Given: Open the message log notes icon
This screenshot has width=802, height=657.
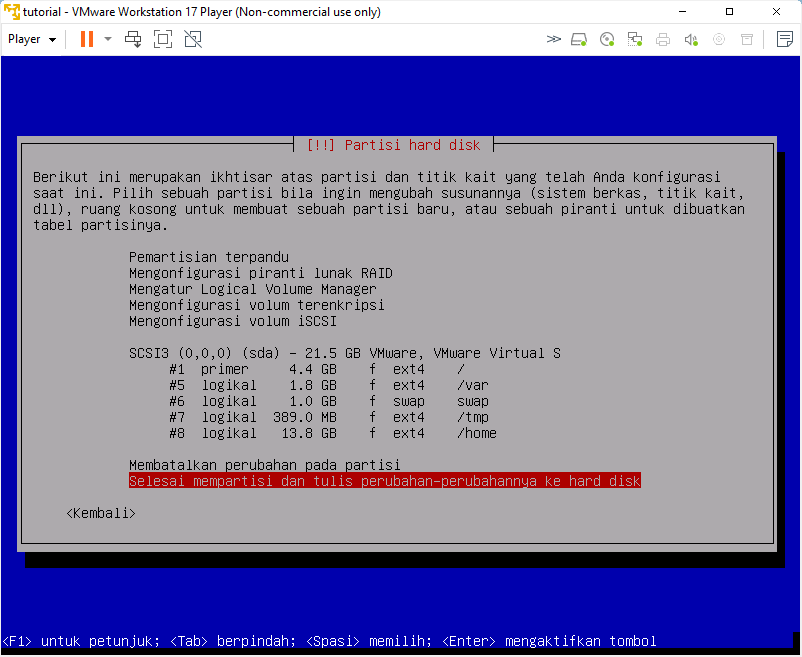Looking at the screenshot, I should (x=785, y=39).
